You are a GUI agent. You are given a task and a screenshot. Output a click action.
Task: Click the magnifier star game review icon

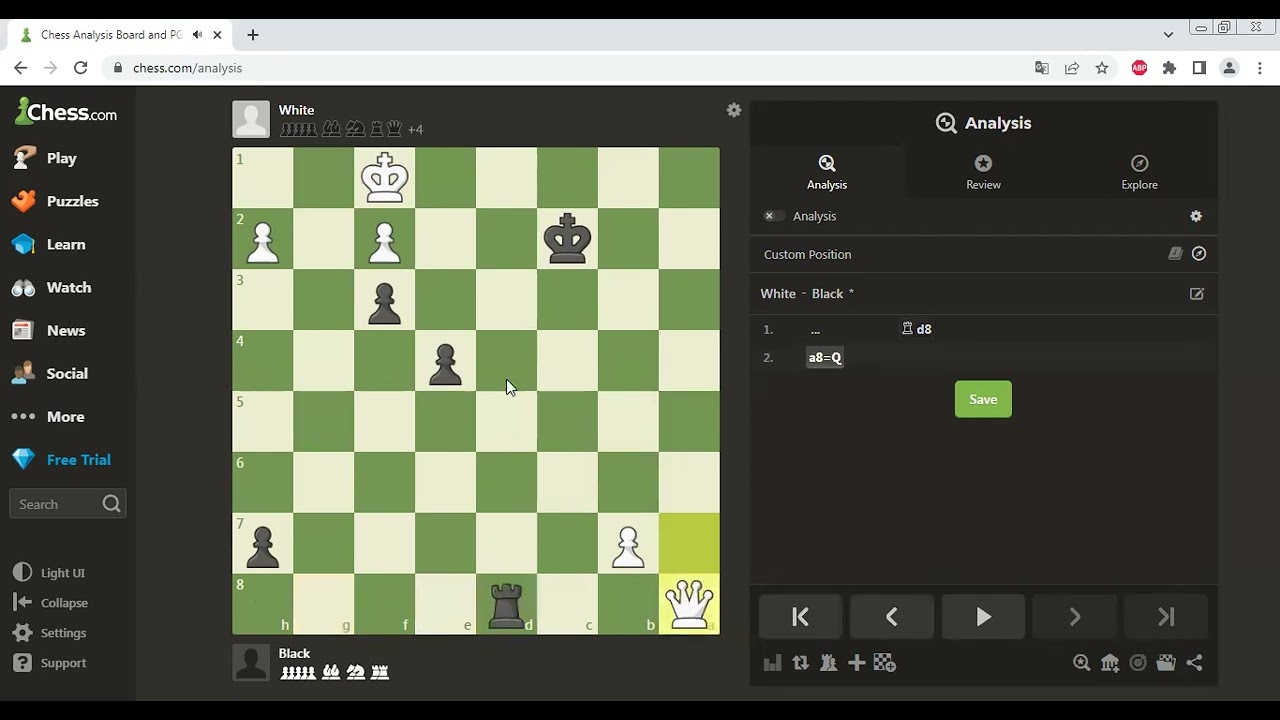pyautogui.click(x=1081, y=663)
